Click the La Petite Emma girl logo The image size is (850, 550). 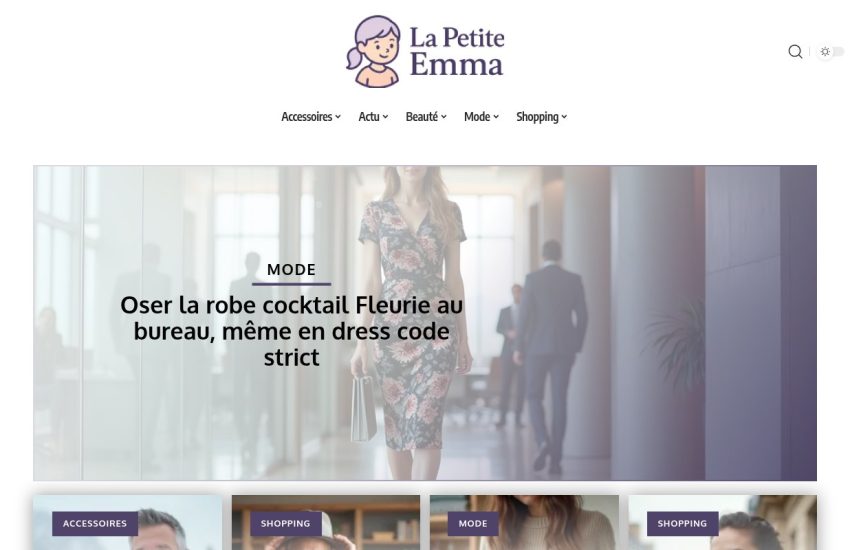374,51
